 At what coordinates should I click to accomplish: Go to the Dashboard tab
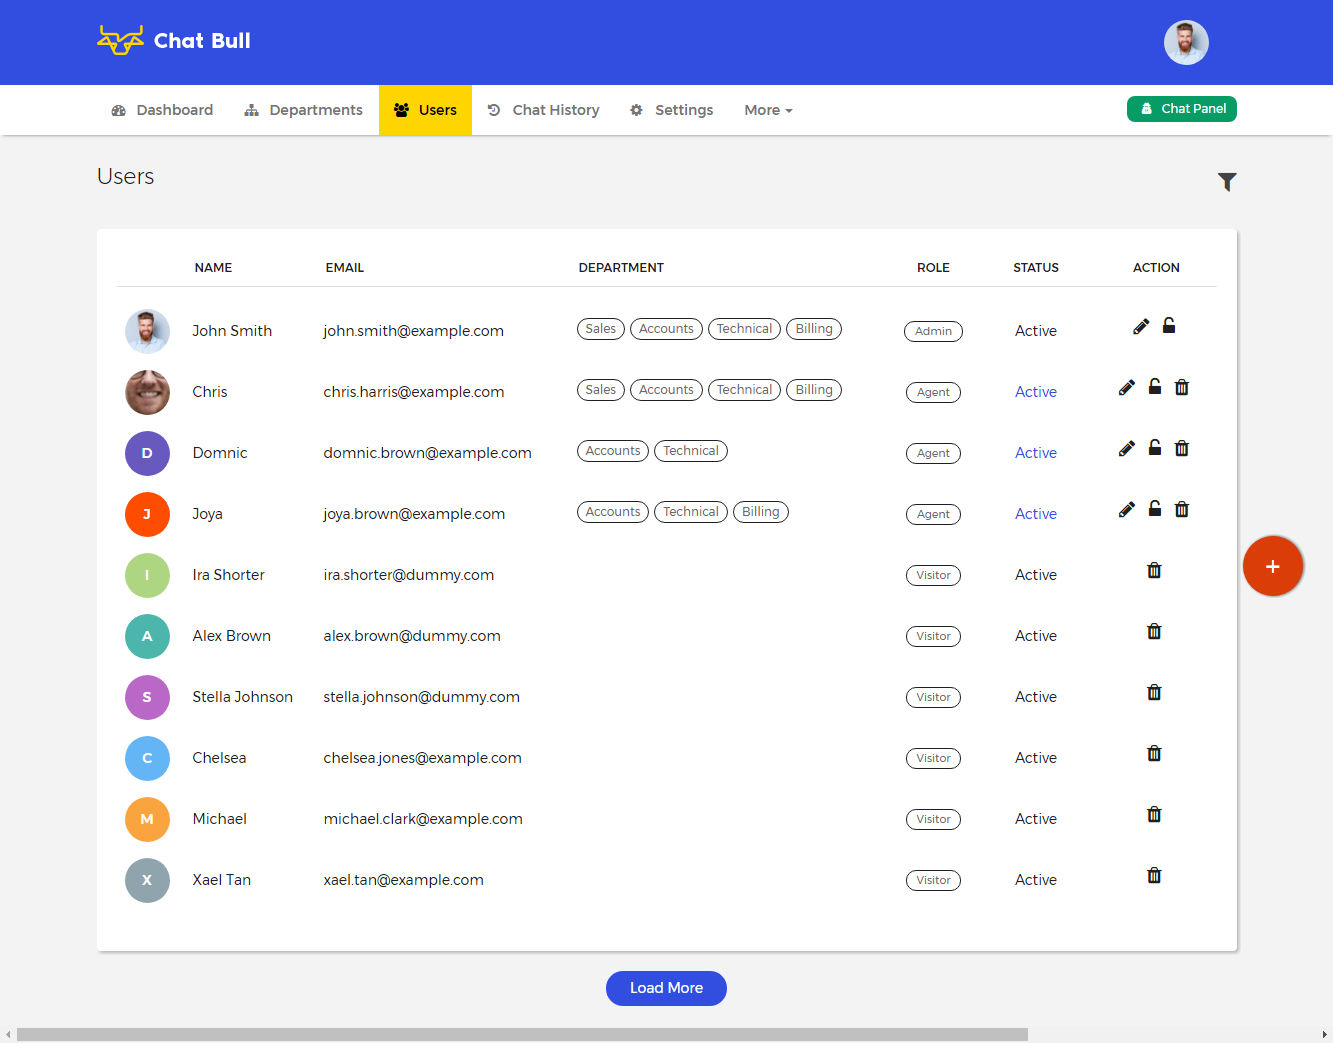162,110
